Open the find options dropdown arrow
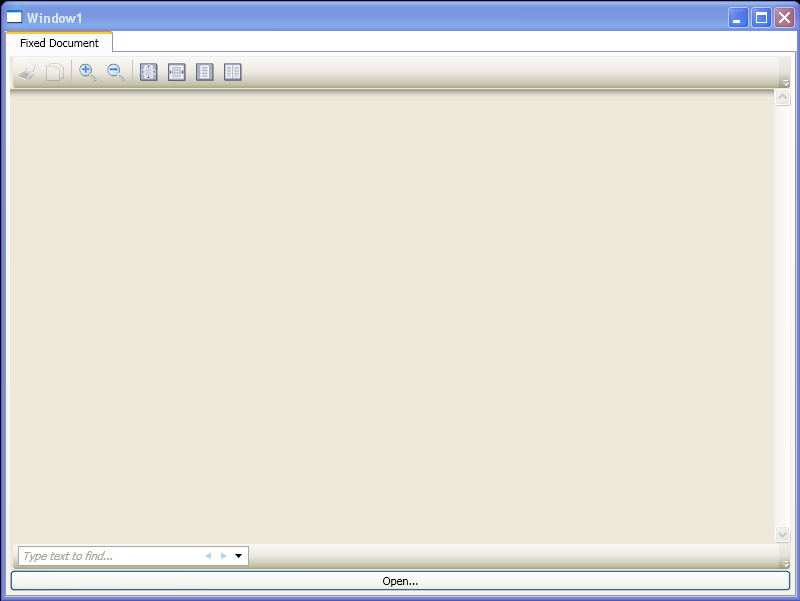The height and width of the screenshot is (601, 800). tap(238, 556)
